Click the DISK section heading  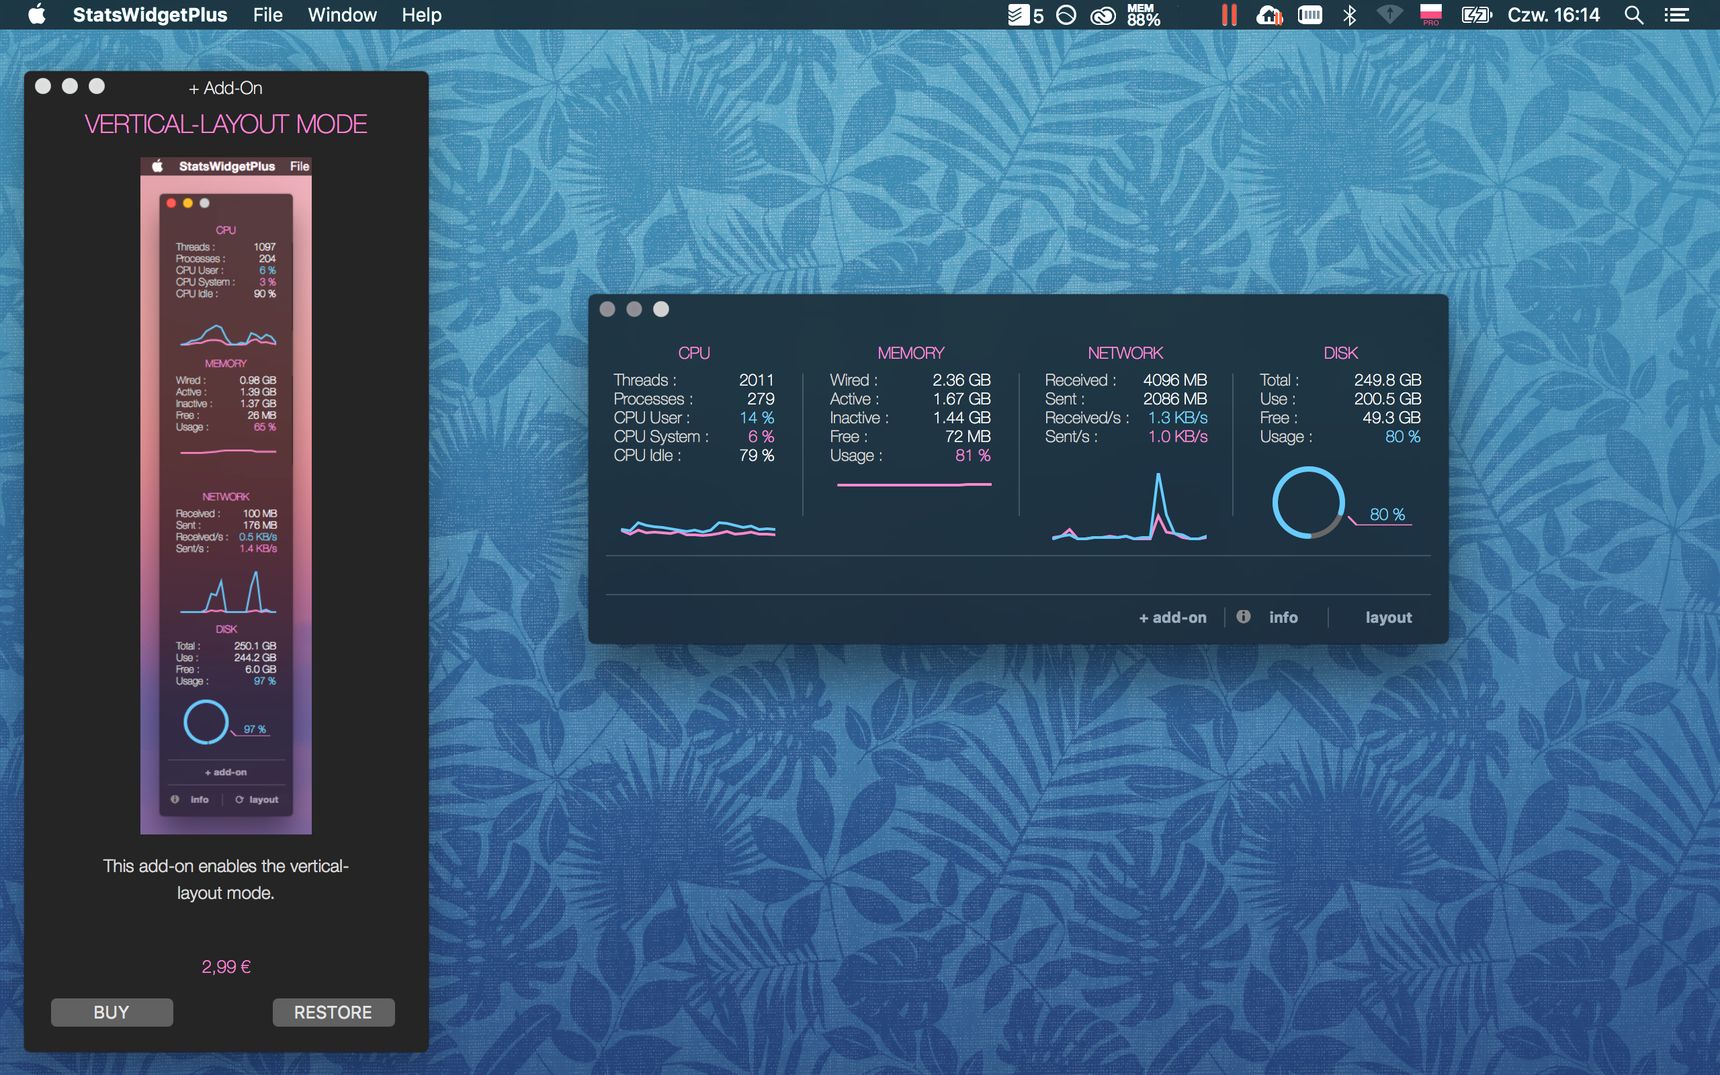(x=1341, y=353)
